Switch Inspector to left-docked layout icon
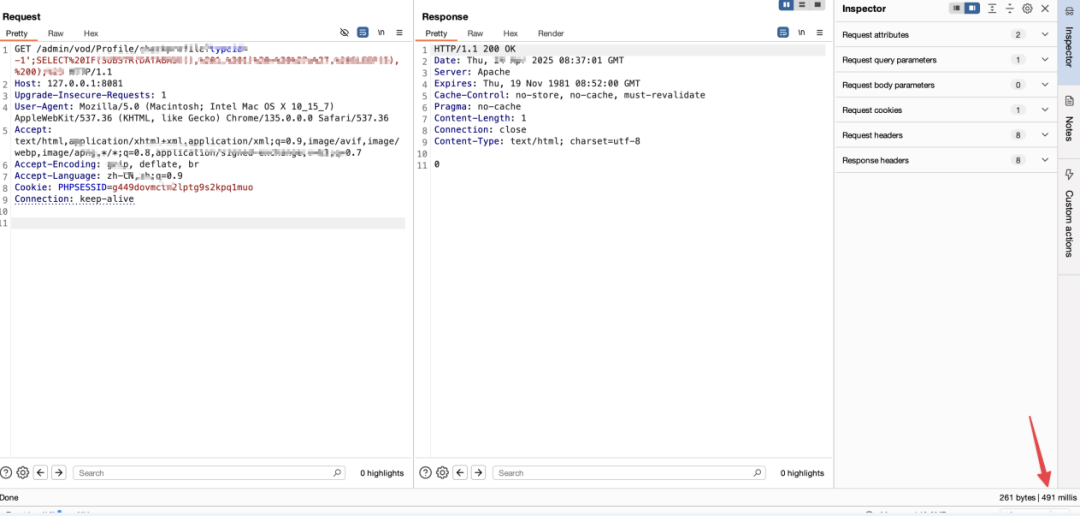1080x516 pixels. (x=957, y=8)
